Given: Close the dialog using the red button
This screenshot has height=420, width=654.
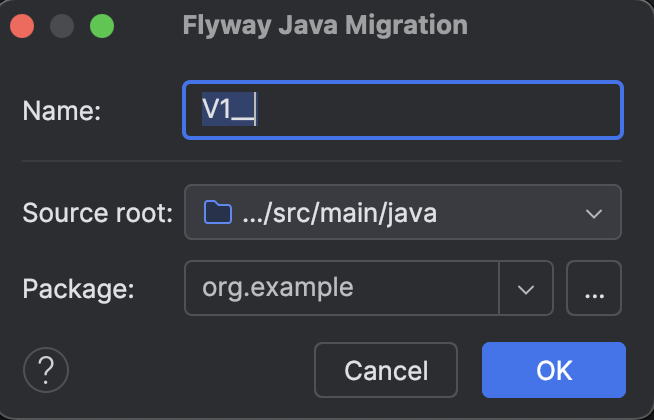Looking at the screenshot, I should coord(23,25).
